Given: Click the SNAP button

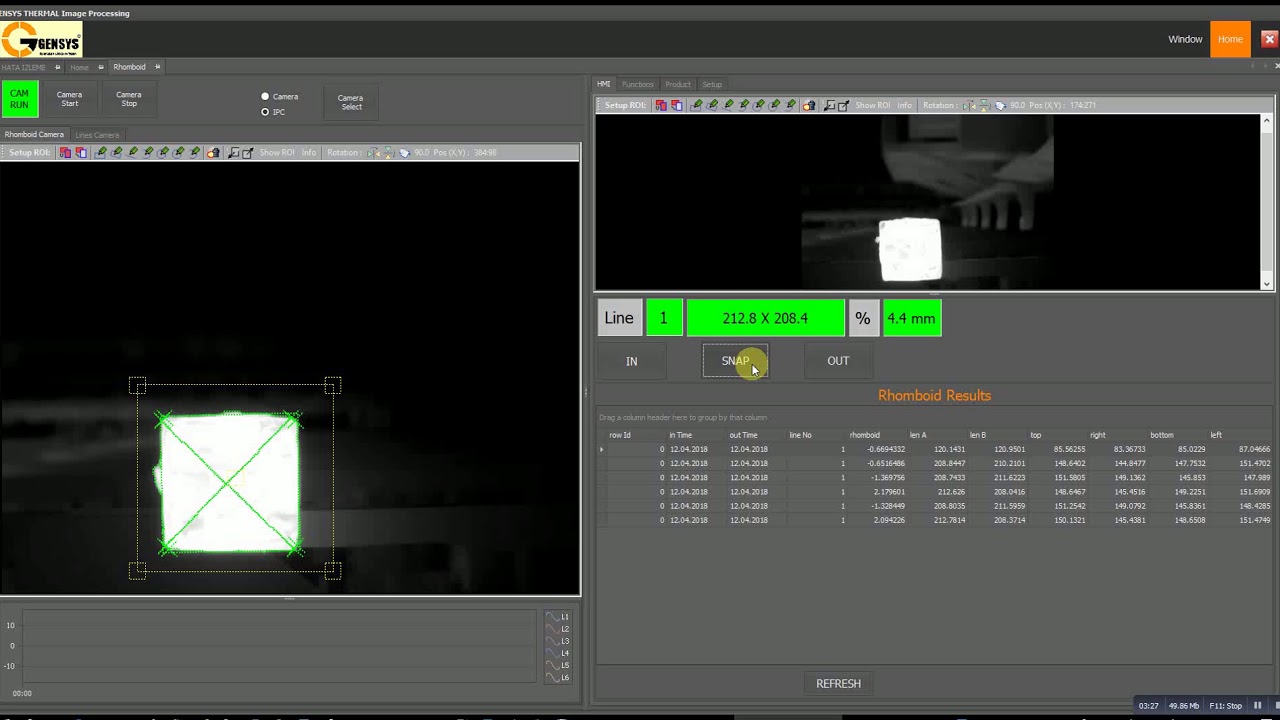Looking at the screenshot, I should pos(735,361).
